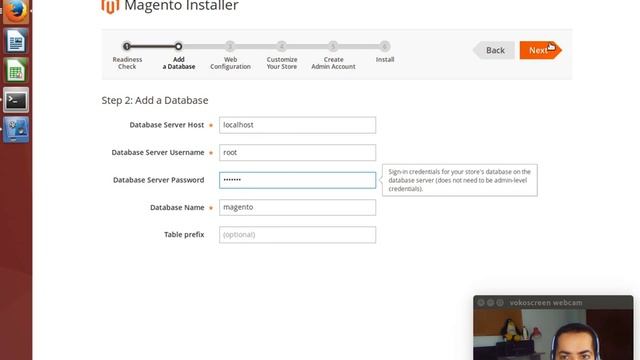Focus the Database Server Username field
The width and height of the screenshot is (640, 360).
coord(297,152)
